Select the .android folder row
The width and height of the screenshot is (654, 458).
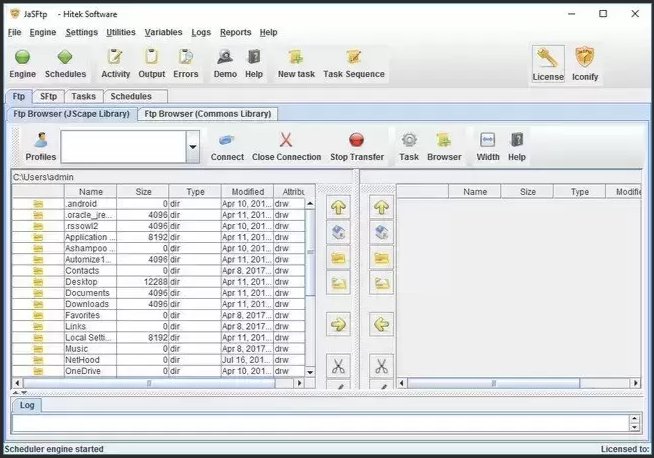point(158,204)
